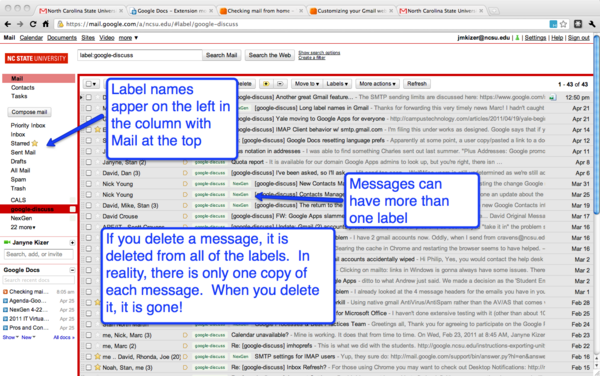Toggle importance marker on David Crouse row

tap(185, 216)
